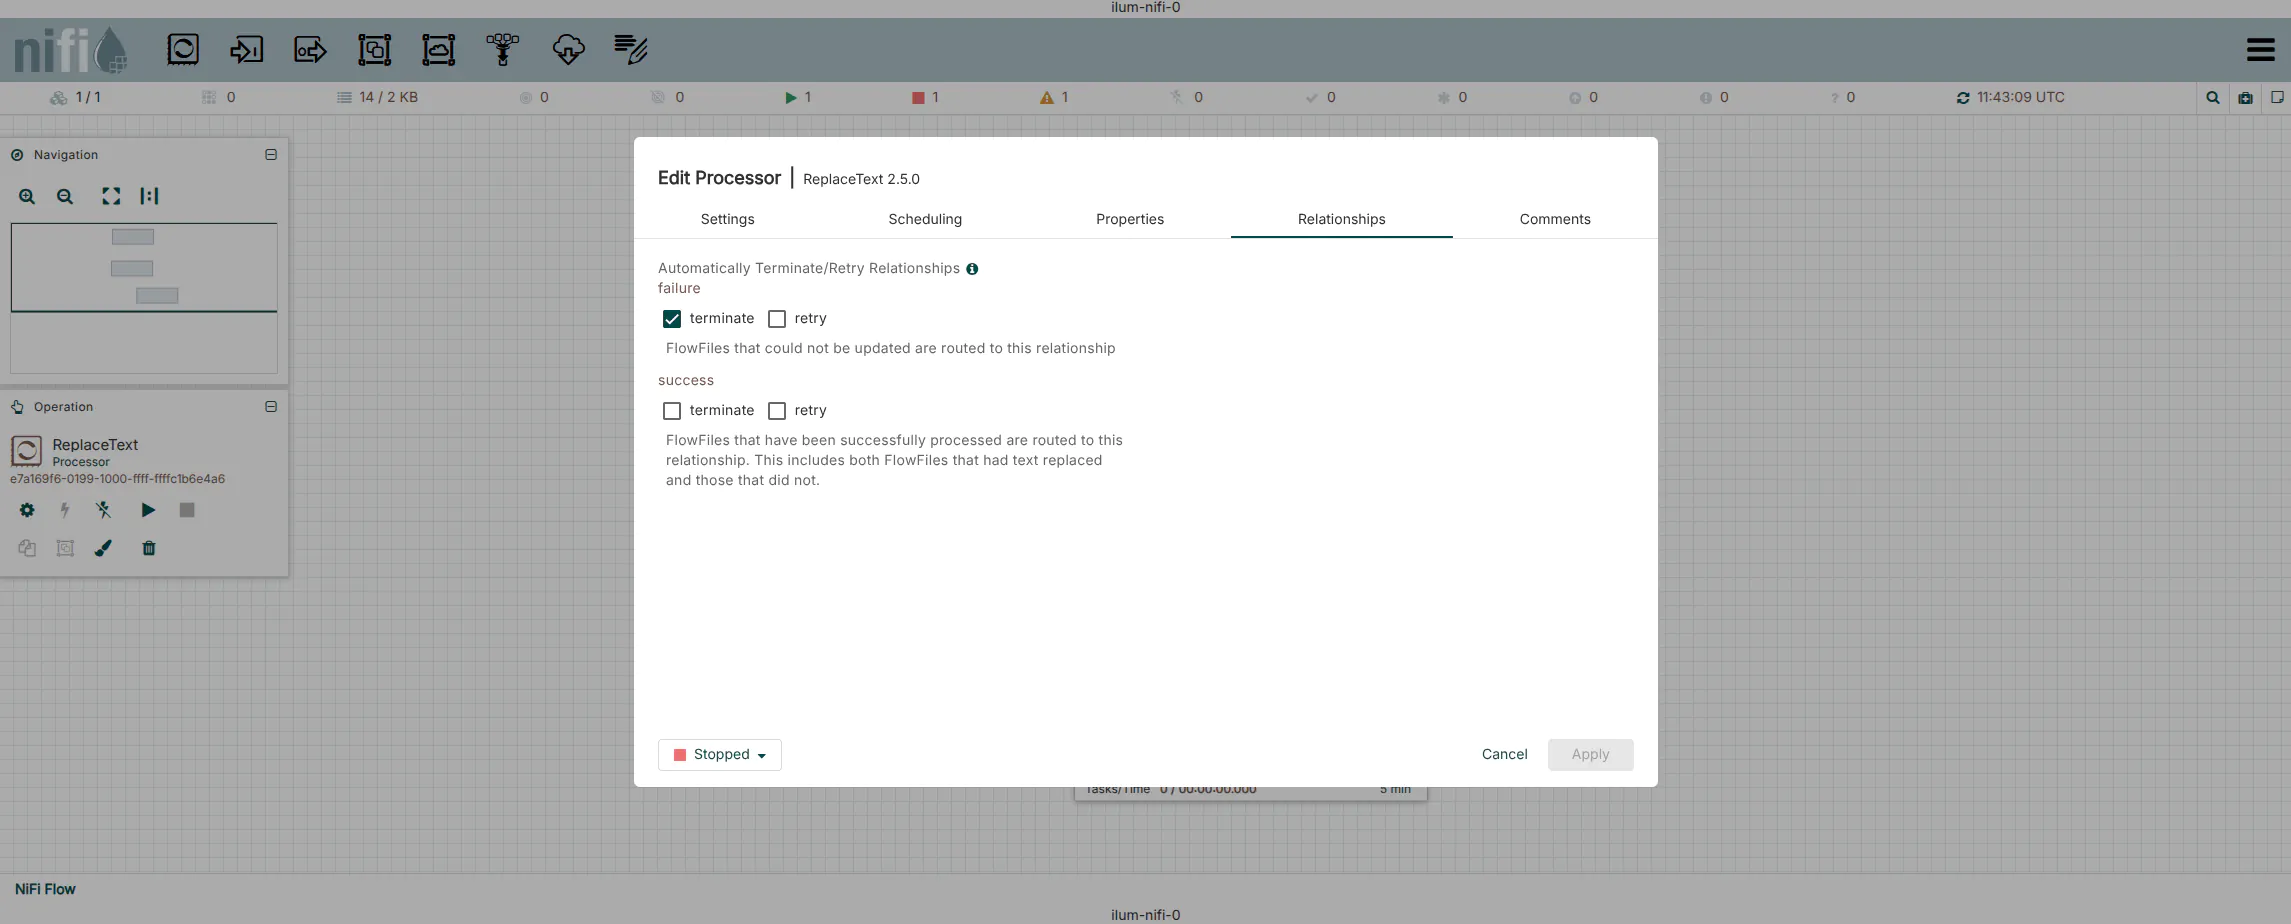This screenshot has height=924, width=2291.
Task: Collapse the Operation panel
Action: [x=271, y=407]
